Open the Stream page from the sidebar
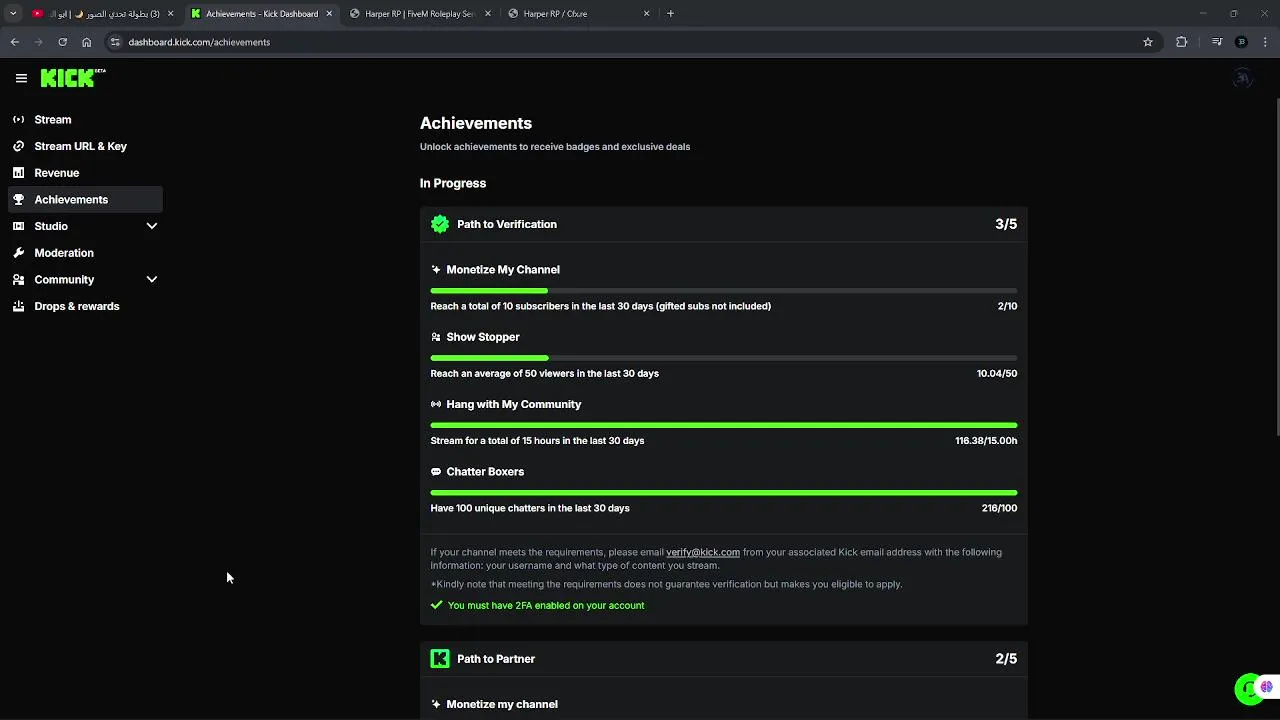The height and width of the screenshot is (720, 1280). click(x=53, y=120)
